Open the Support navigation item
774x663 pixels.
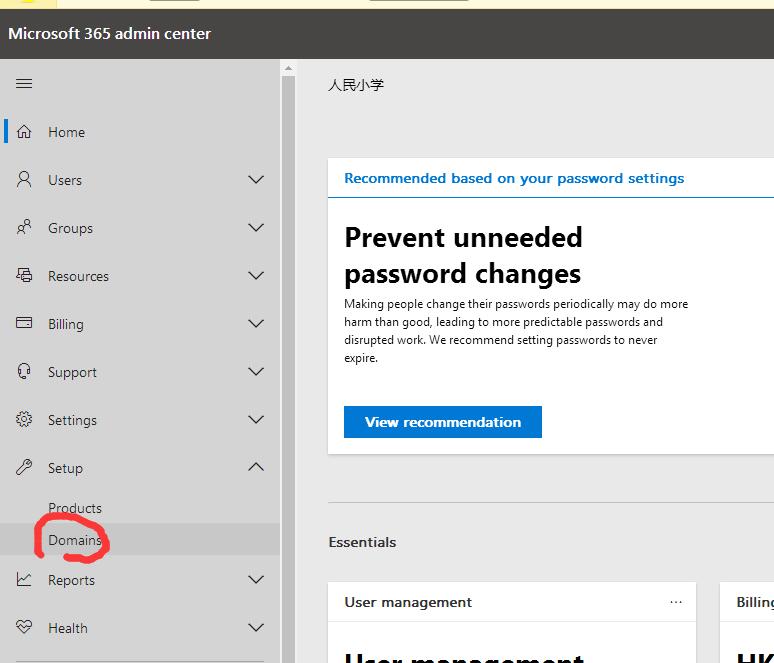(140, 372)
